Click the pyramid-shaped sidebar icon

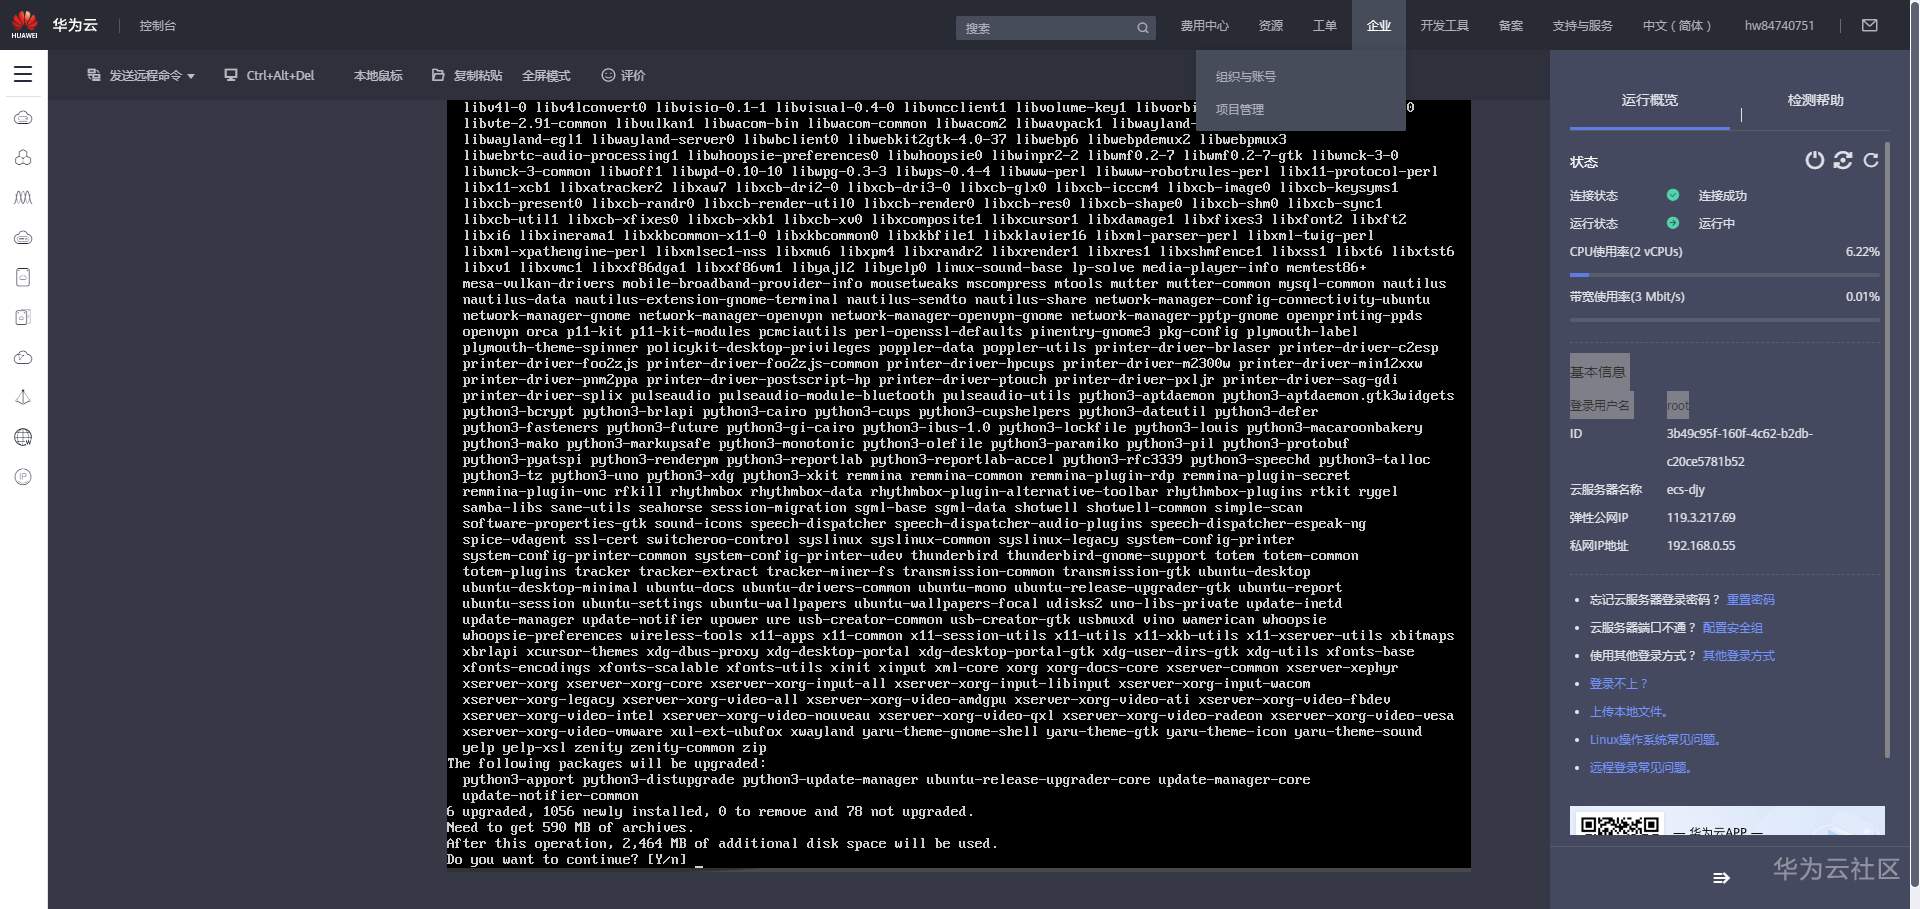click(23, 397)
